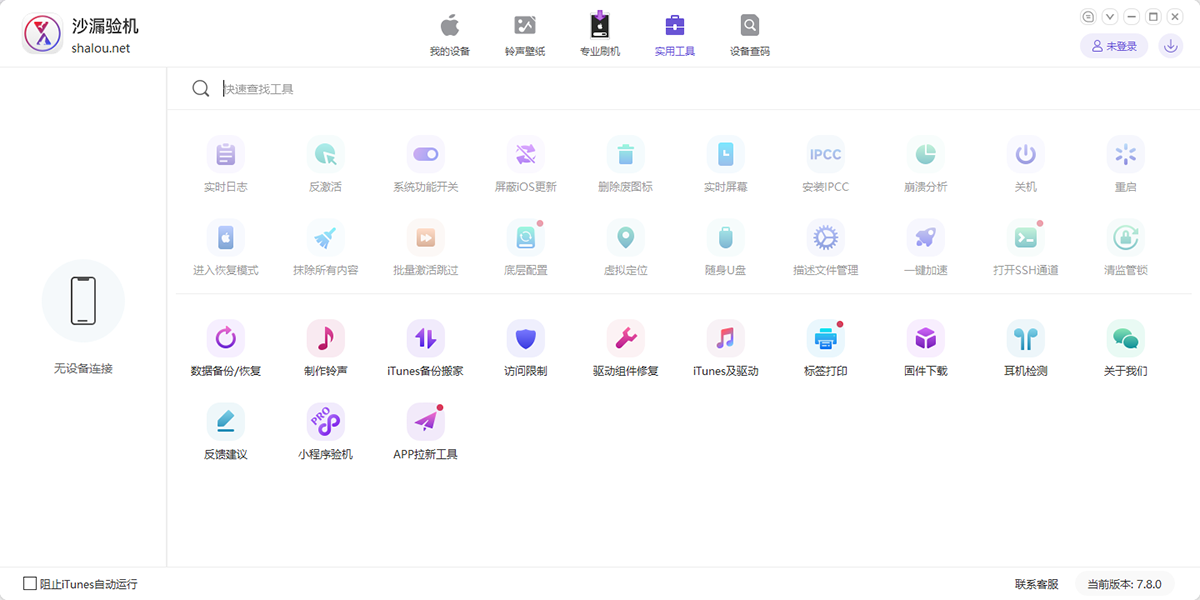This screenshot has width=1200, height=600.
Task: Open the title bar message menu icon
Action: [x=1089, y=17]
